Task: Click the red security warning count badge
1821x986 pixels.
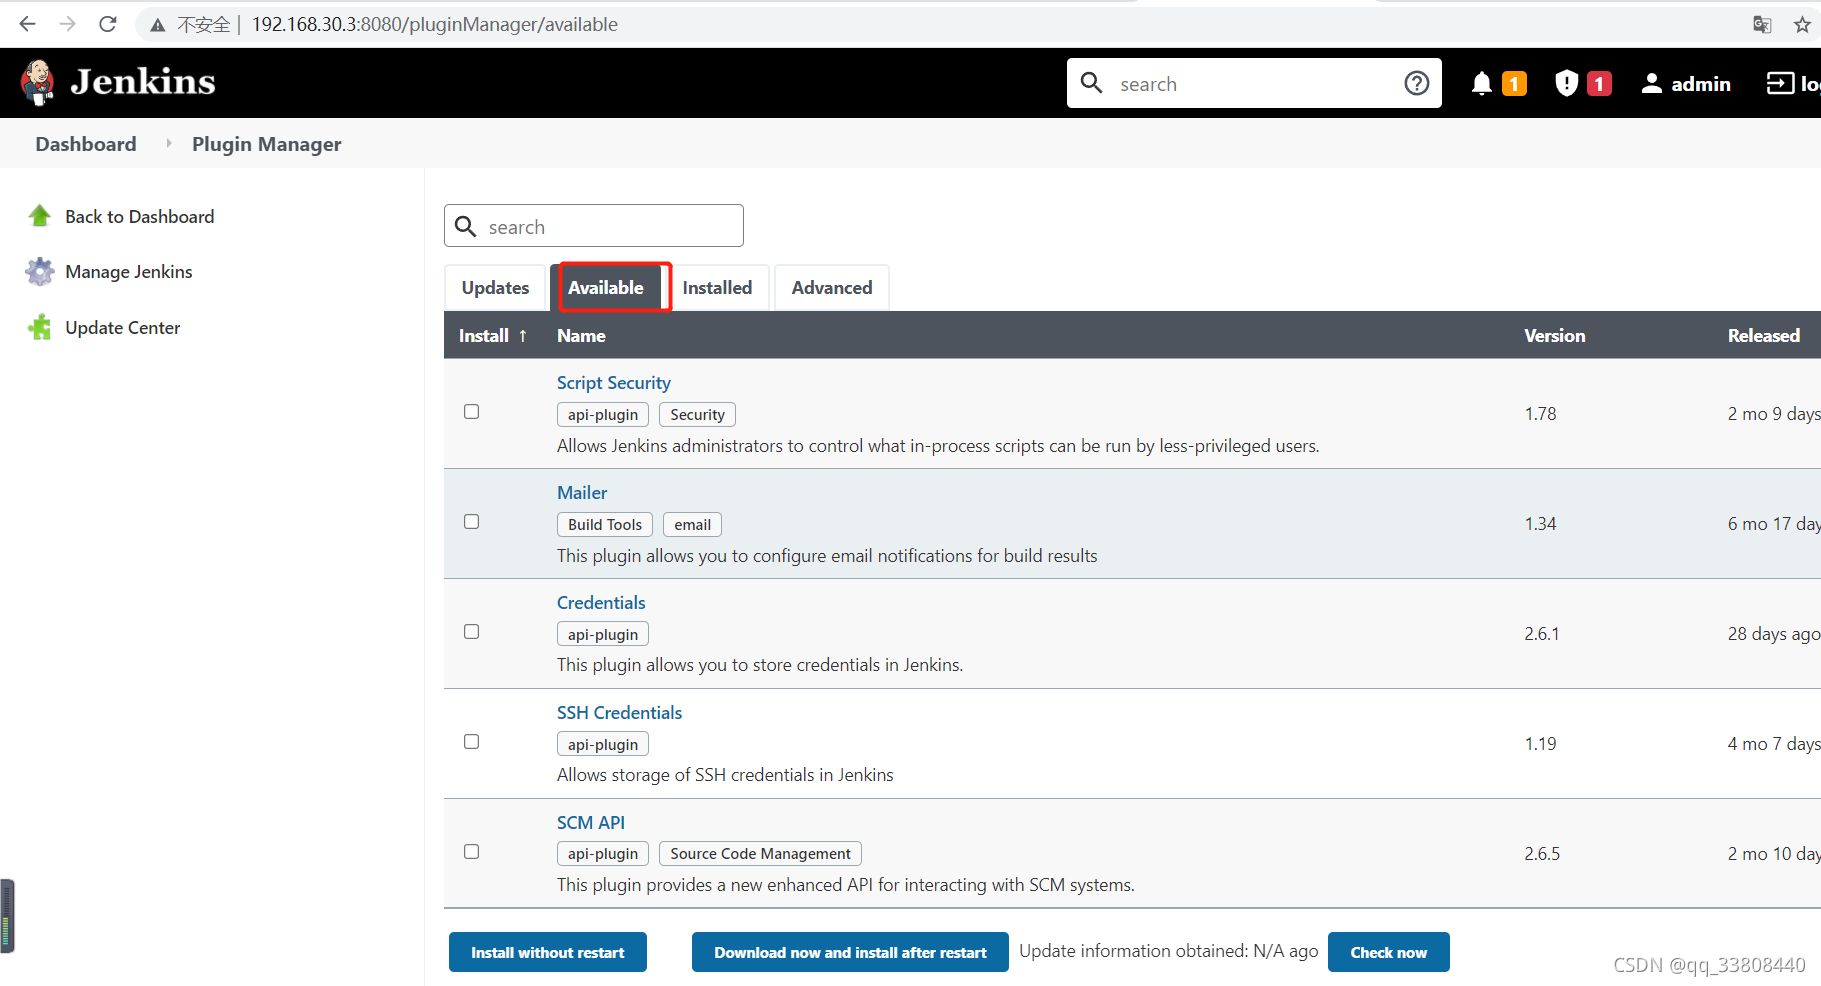Action: tap(1600, 84)
